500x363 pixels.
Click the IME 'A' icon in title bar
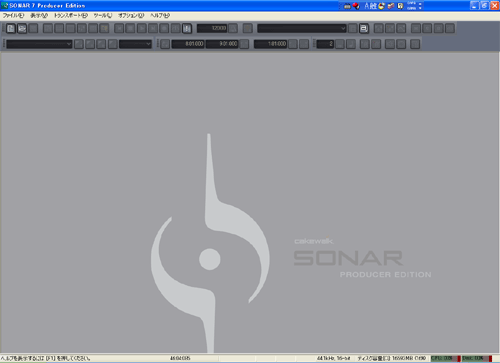pos(367,6)
